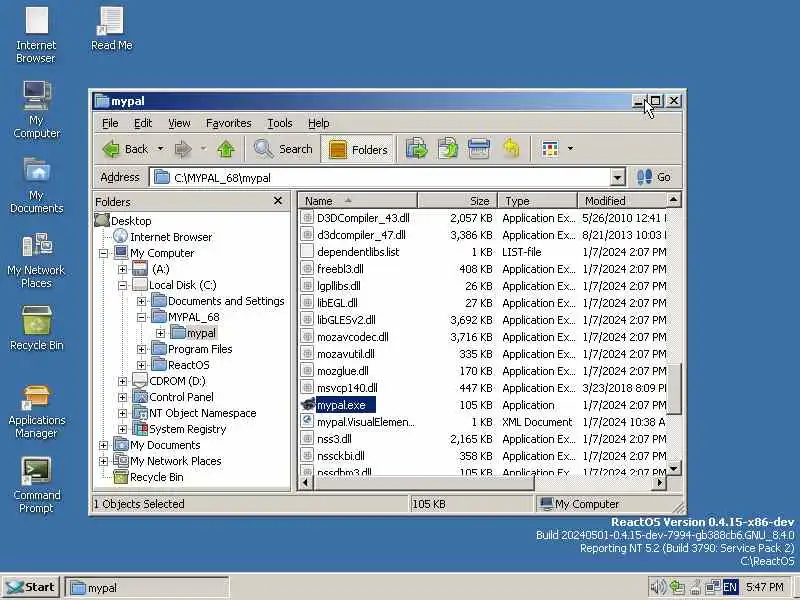Screen dimensions: 800x600
Task: Open the Help menu
Action: coord(318,123)
